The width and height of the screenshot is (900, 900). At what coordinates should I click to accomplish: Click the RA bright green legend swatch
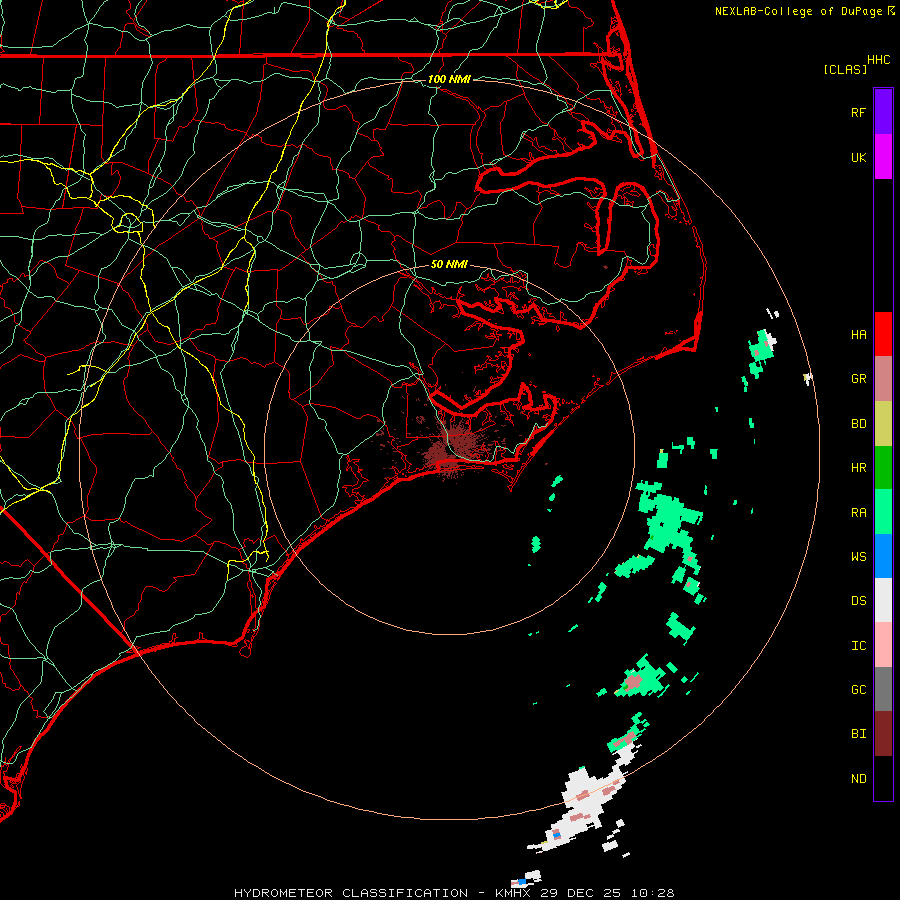[x=883, y=512]
